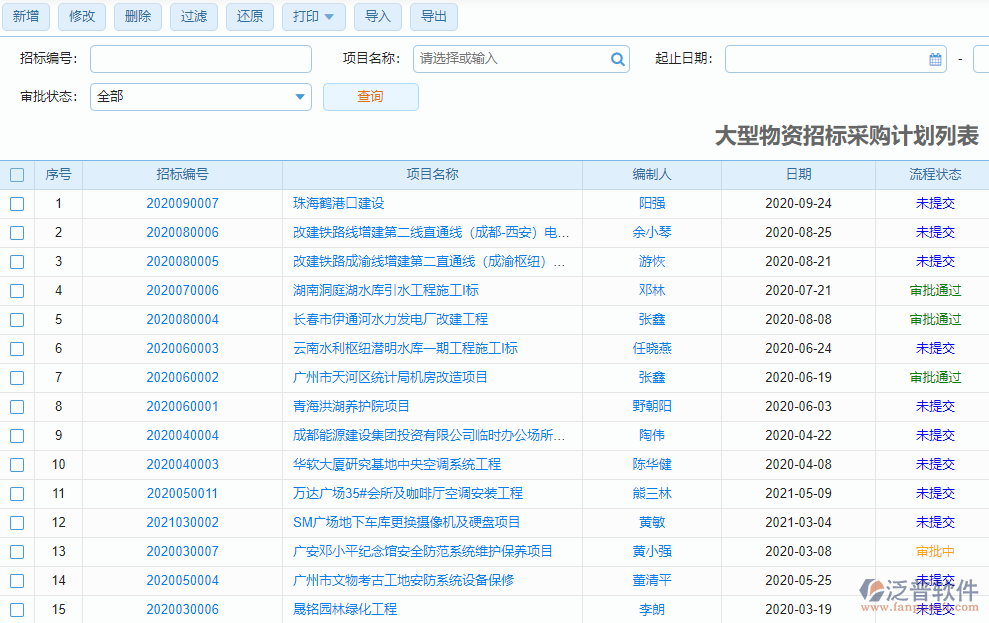Image resolution: width=989 pixels, height=623 pixels.
Task: Click the 新增 button to add a record
Action: click(26, 16)
